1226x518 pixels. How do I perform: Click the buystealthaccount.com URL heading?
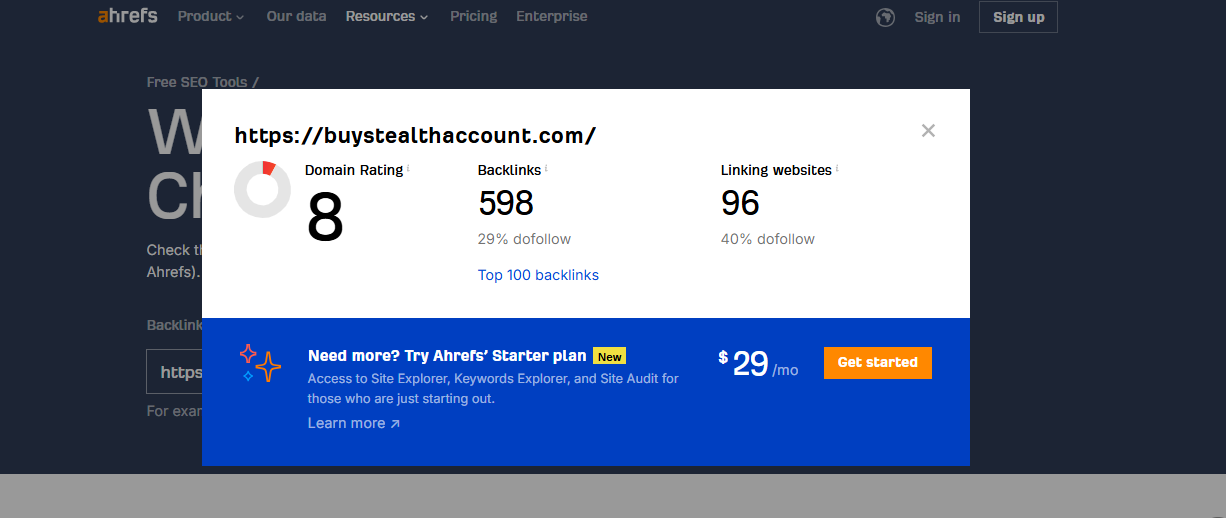tap(415, 135)
